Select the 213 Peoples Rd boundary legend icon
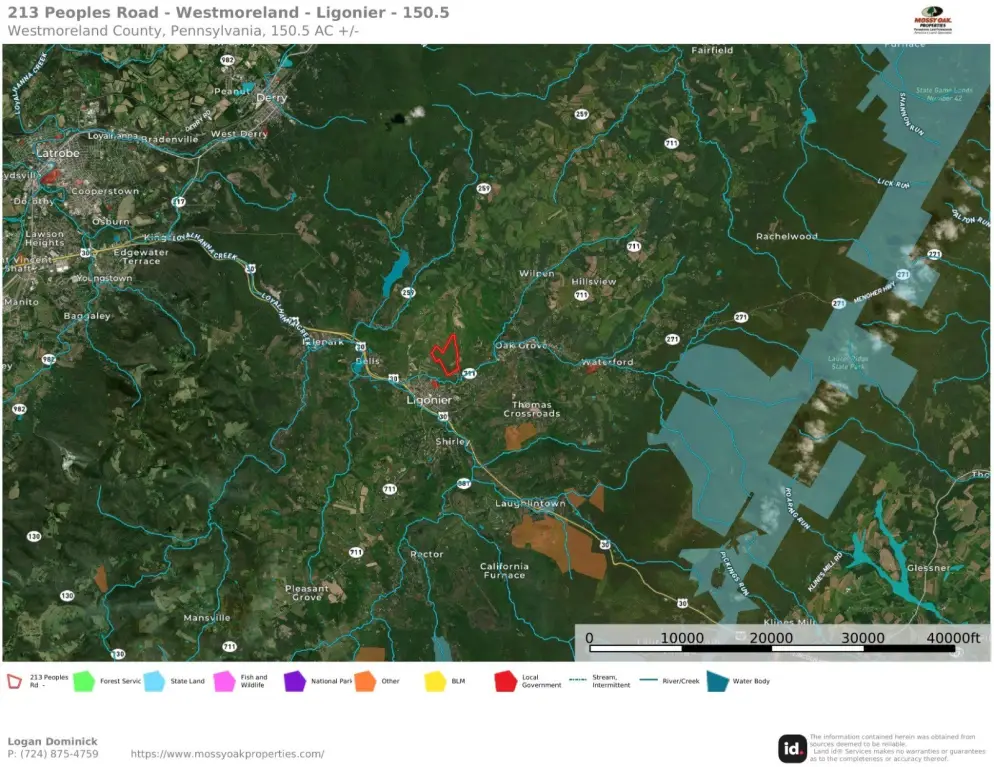This screenshot has width=994, height=767. [15, 681]
